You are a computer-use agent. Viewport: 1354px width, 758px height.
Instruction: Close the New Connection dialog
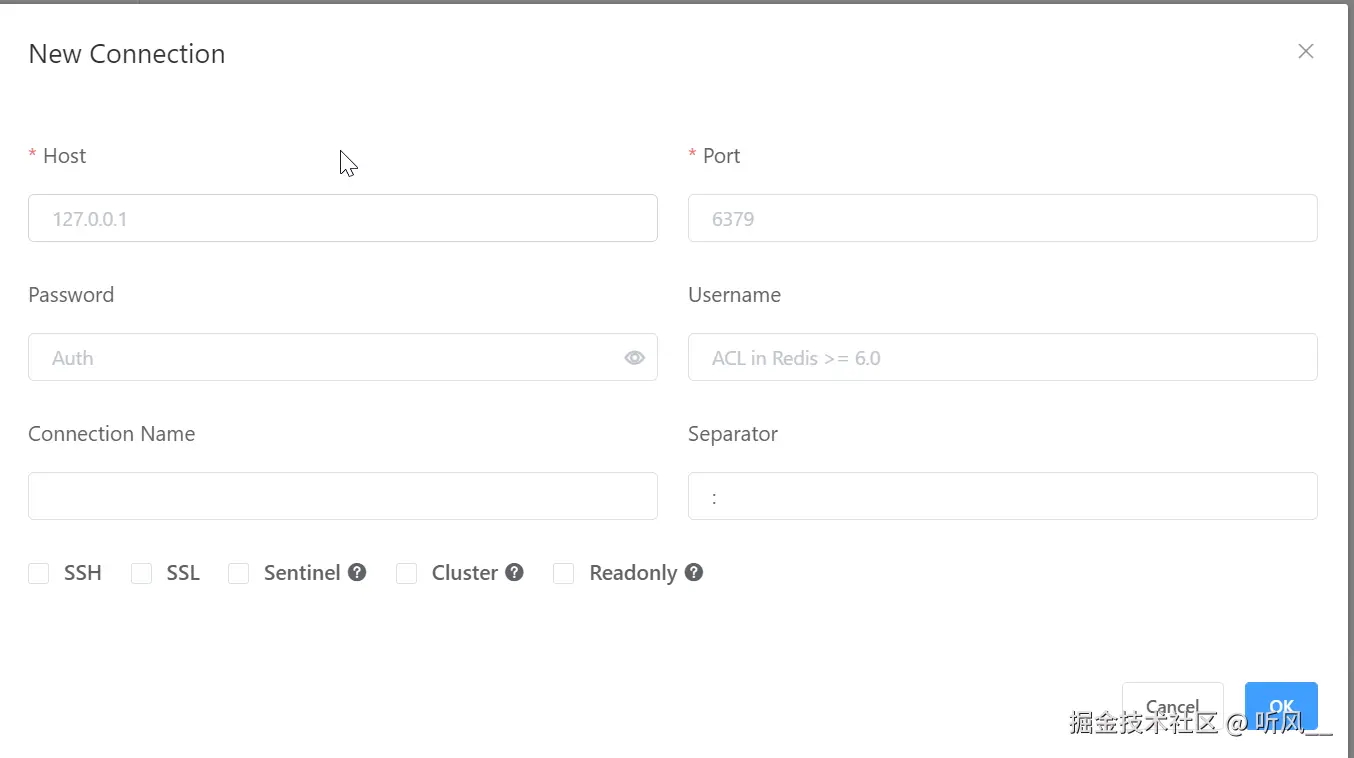point(1305,52)
